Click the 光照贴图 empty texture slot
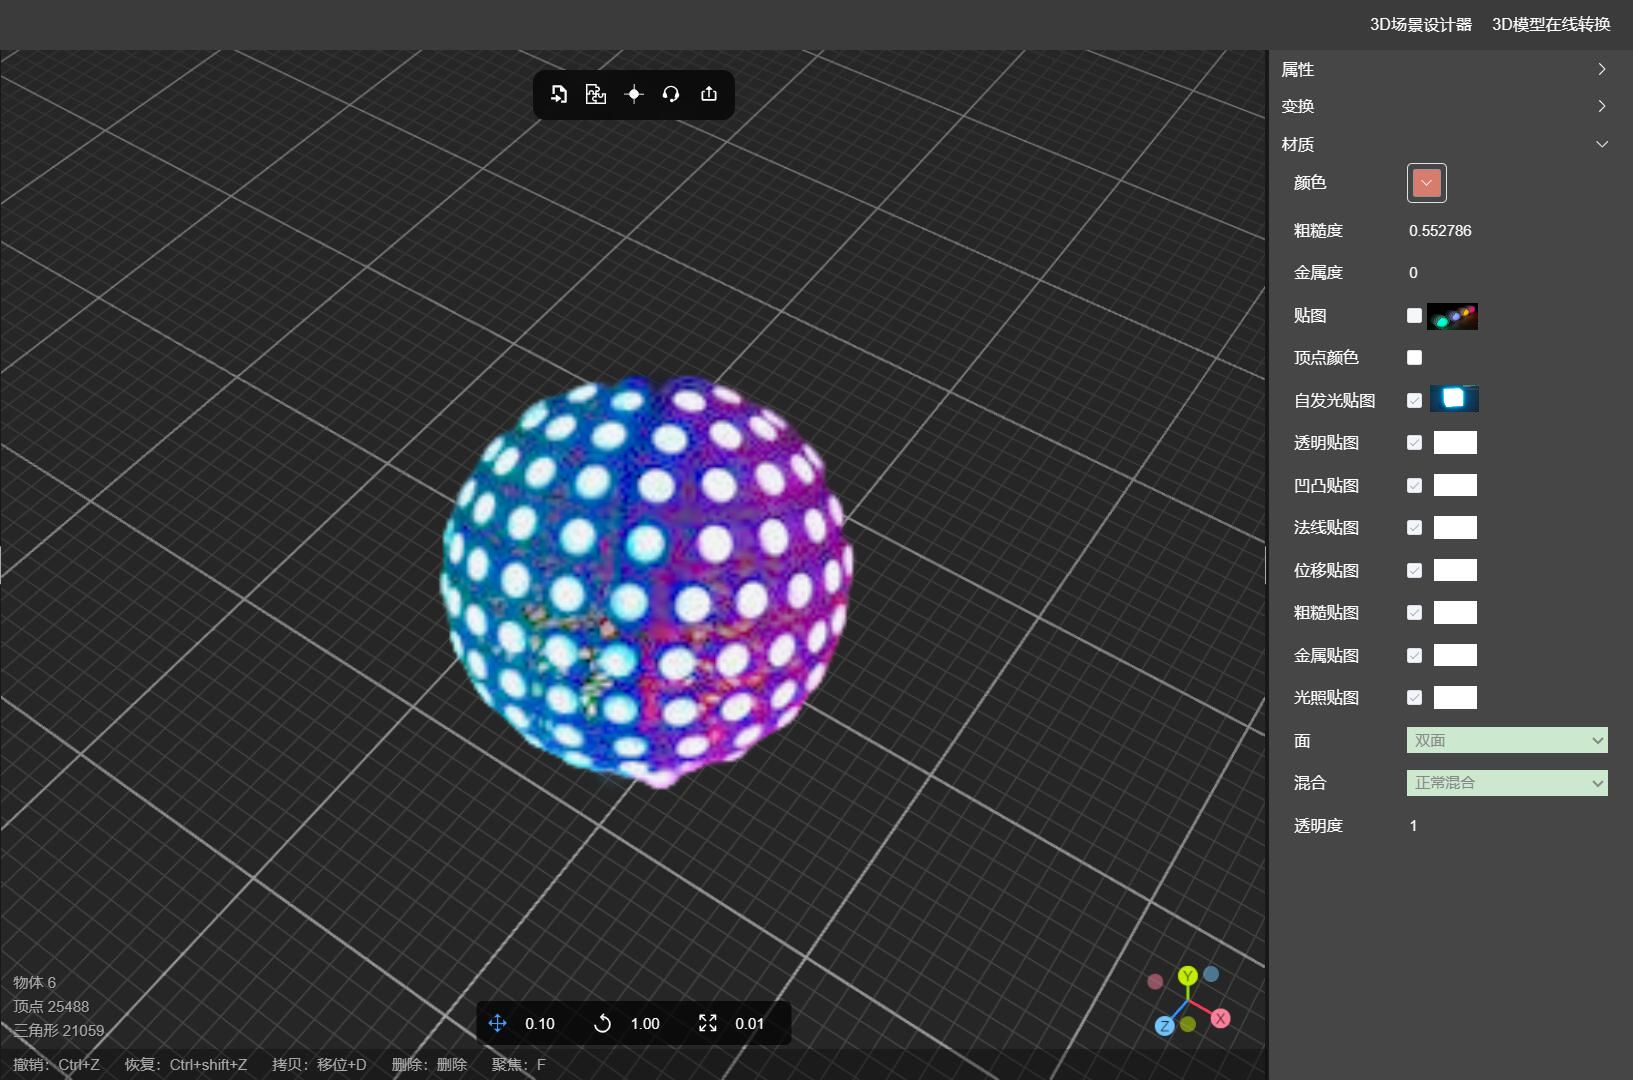 pyautogui.click(x=1455, y=697)
